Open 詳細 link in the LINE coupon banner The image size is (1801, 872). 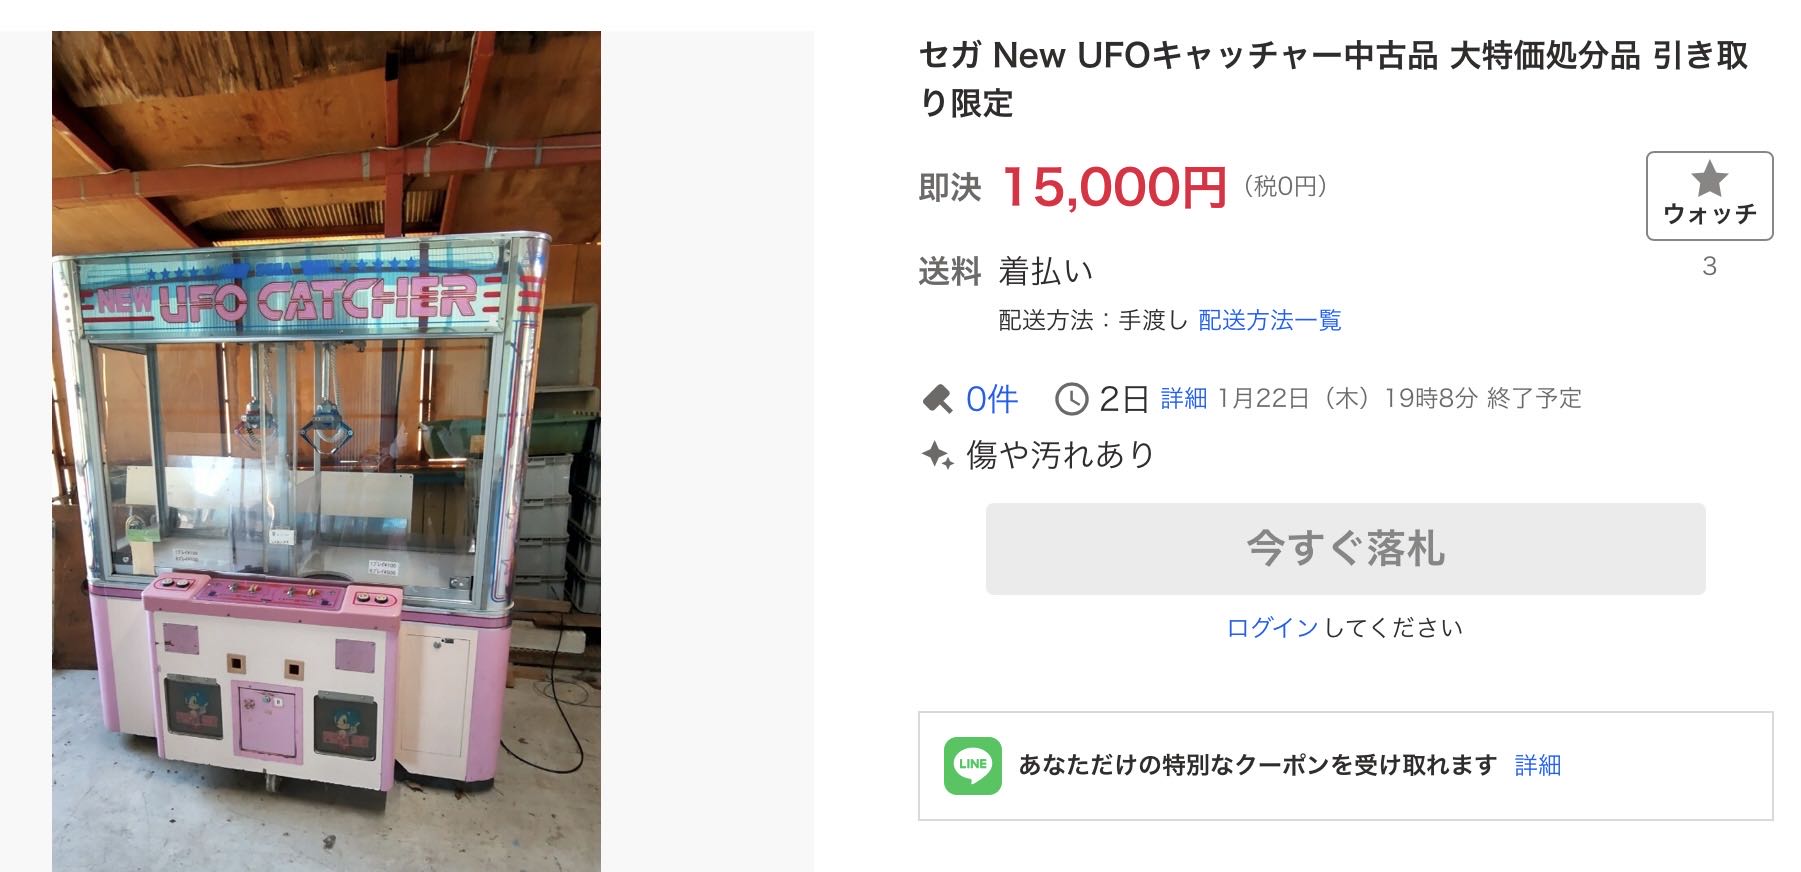click(1537, 766)
